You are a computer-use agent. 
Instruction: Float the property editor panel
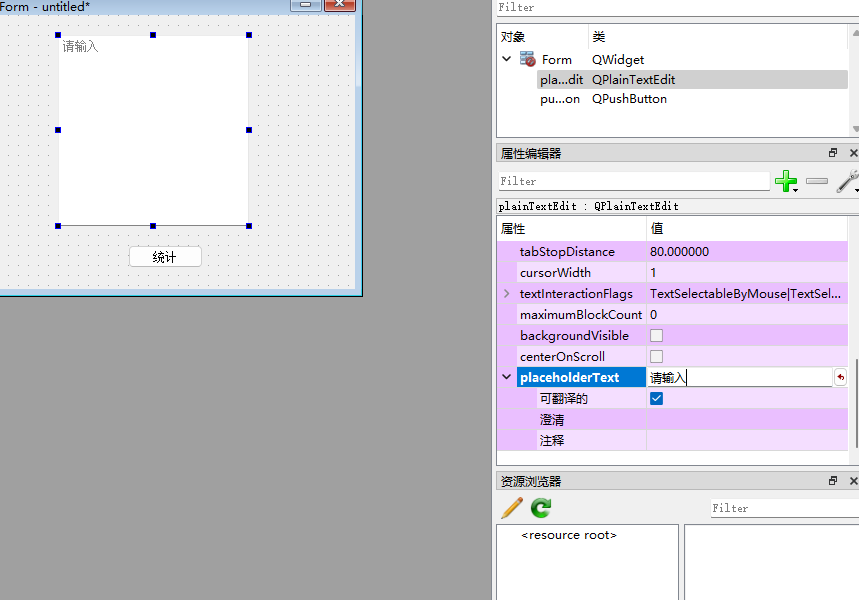(833, 153)
